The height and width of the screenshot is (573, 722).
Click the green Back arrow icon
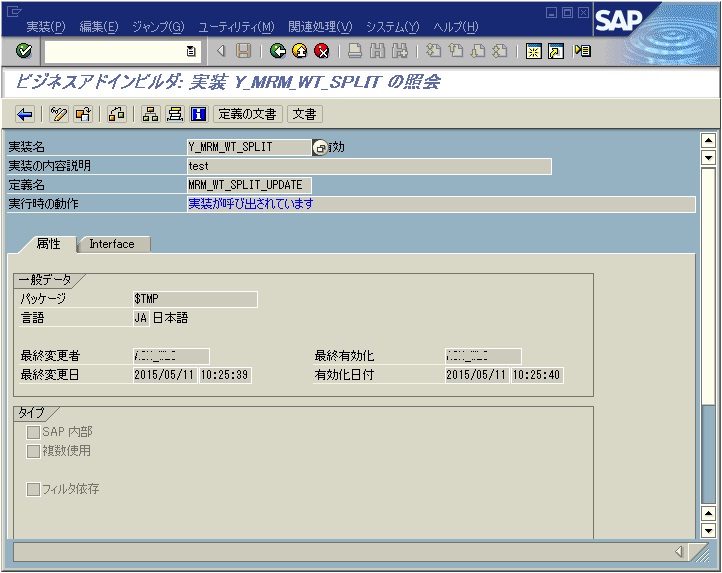pos(278,50)
